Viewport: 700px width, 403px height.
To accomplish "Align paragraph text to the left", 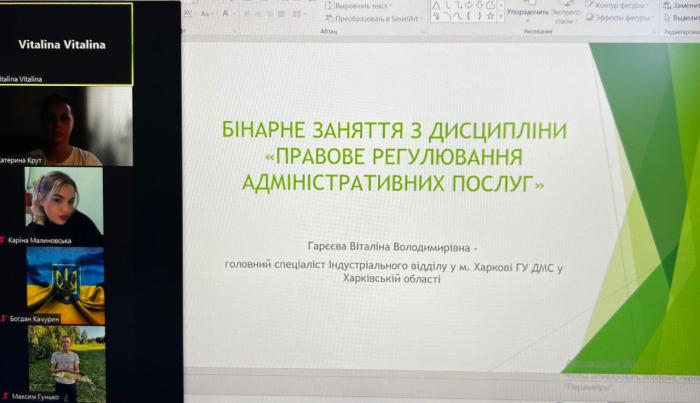I will click(x=246, y=14).
